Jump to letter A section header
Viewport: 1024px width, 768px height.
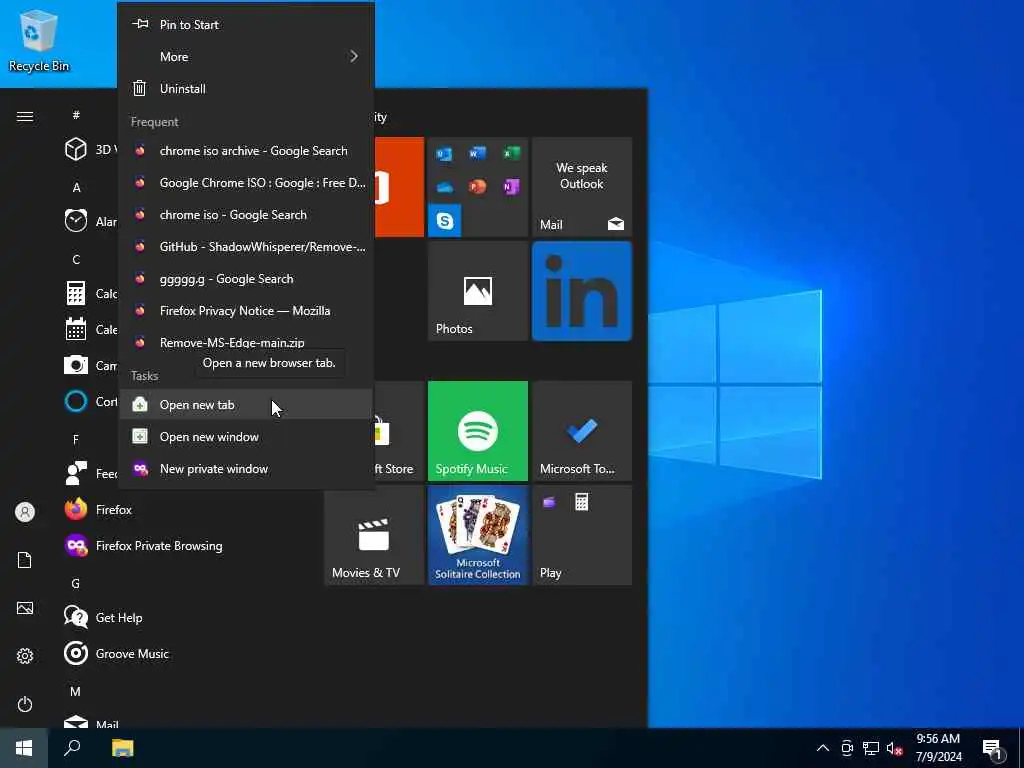[76, 187]
